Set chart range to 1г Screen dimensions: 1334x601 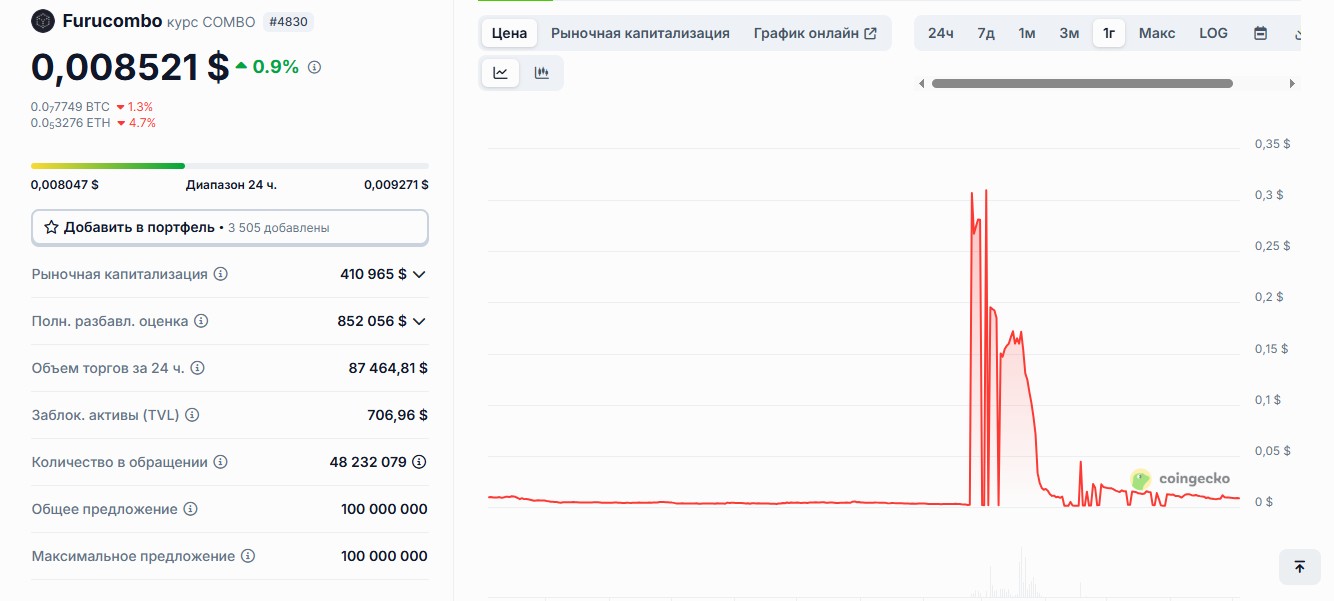[x=1109, y=33]
